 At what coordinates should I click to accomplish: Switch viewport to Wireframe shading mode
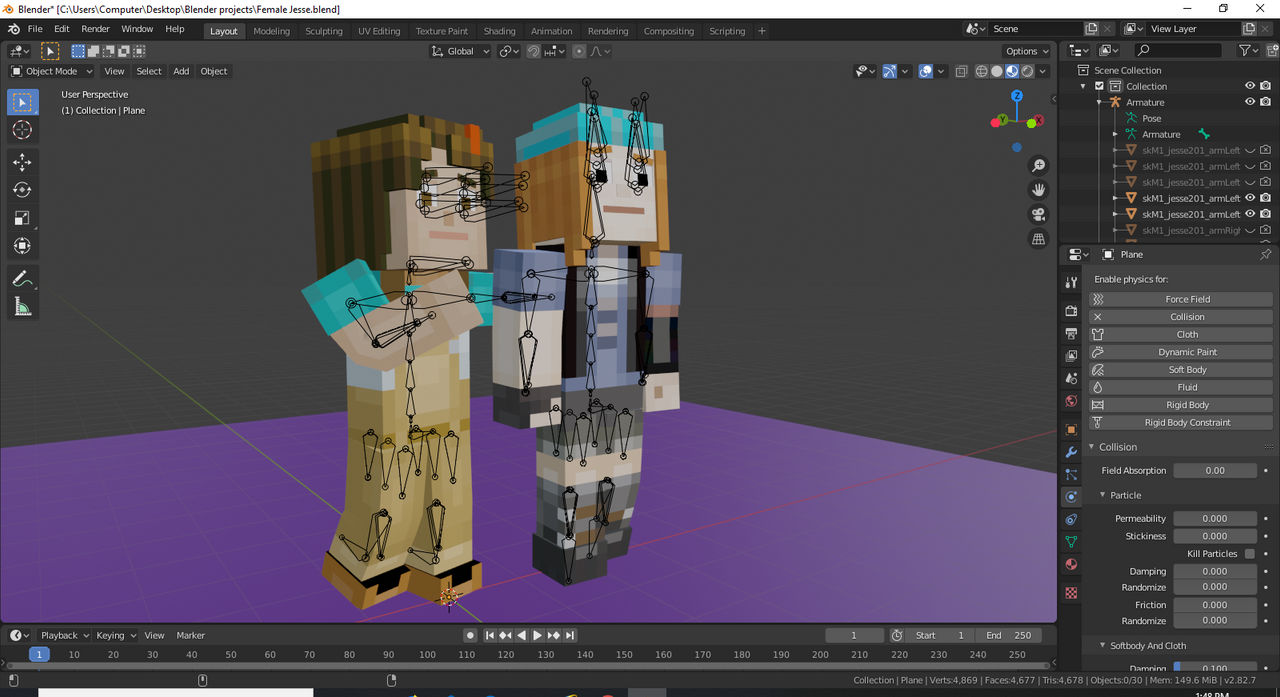coord(980,71)
